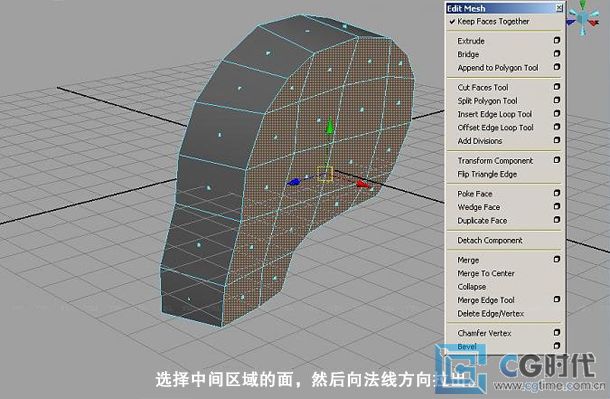Screen dimensions: 610x399
Task: Select Merge To Center menu entry
Action: click(486, 273)
